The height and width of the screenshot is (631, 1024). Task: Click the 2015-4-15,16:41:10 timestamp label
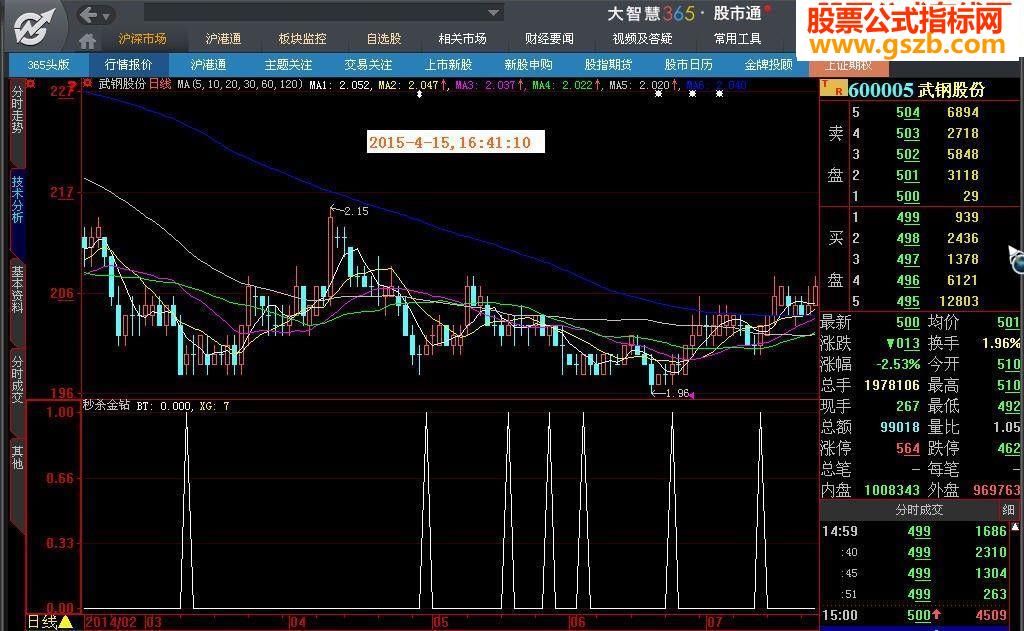455,142
